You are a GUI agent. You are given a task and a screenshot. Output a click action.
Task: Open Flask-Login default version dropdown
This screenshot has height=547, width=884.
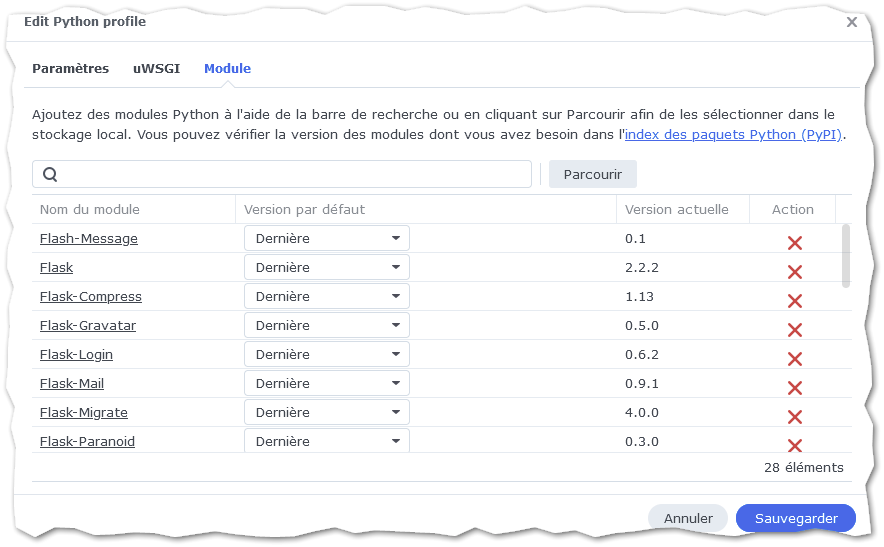[x=326, y=355]
